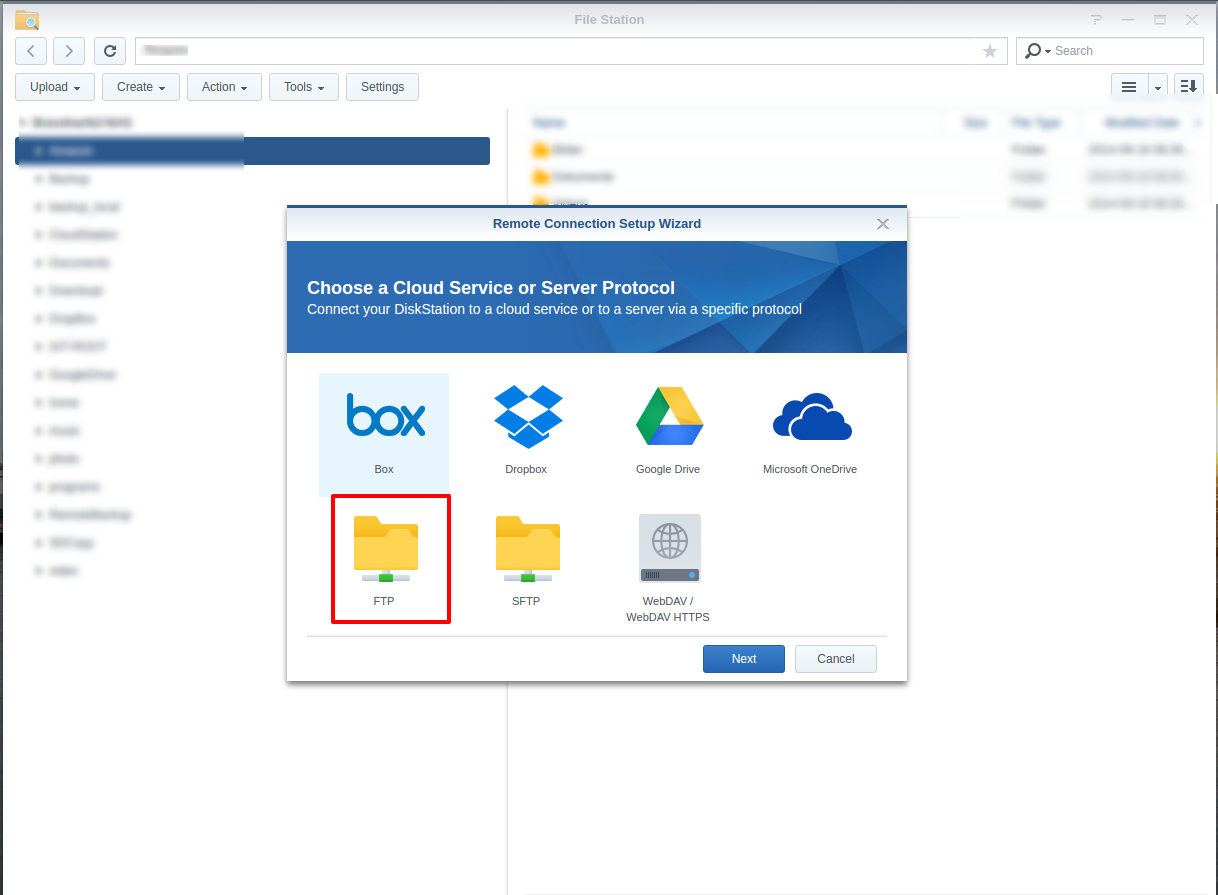Expand the home folder tree node
1218x895 pixels.
point(38,403)
